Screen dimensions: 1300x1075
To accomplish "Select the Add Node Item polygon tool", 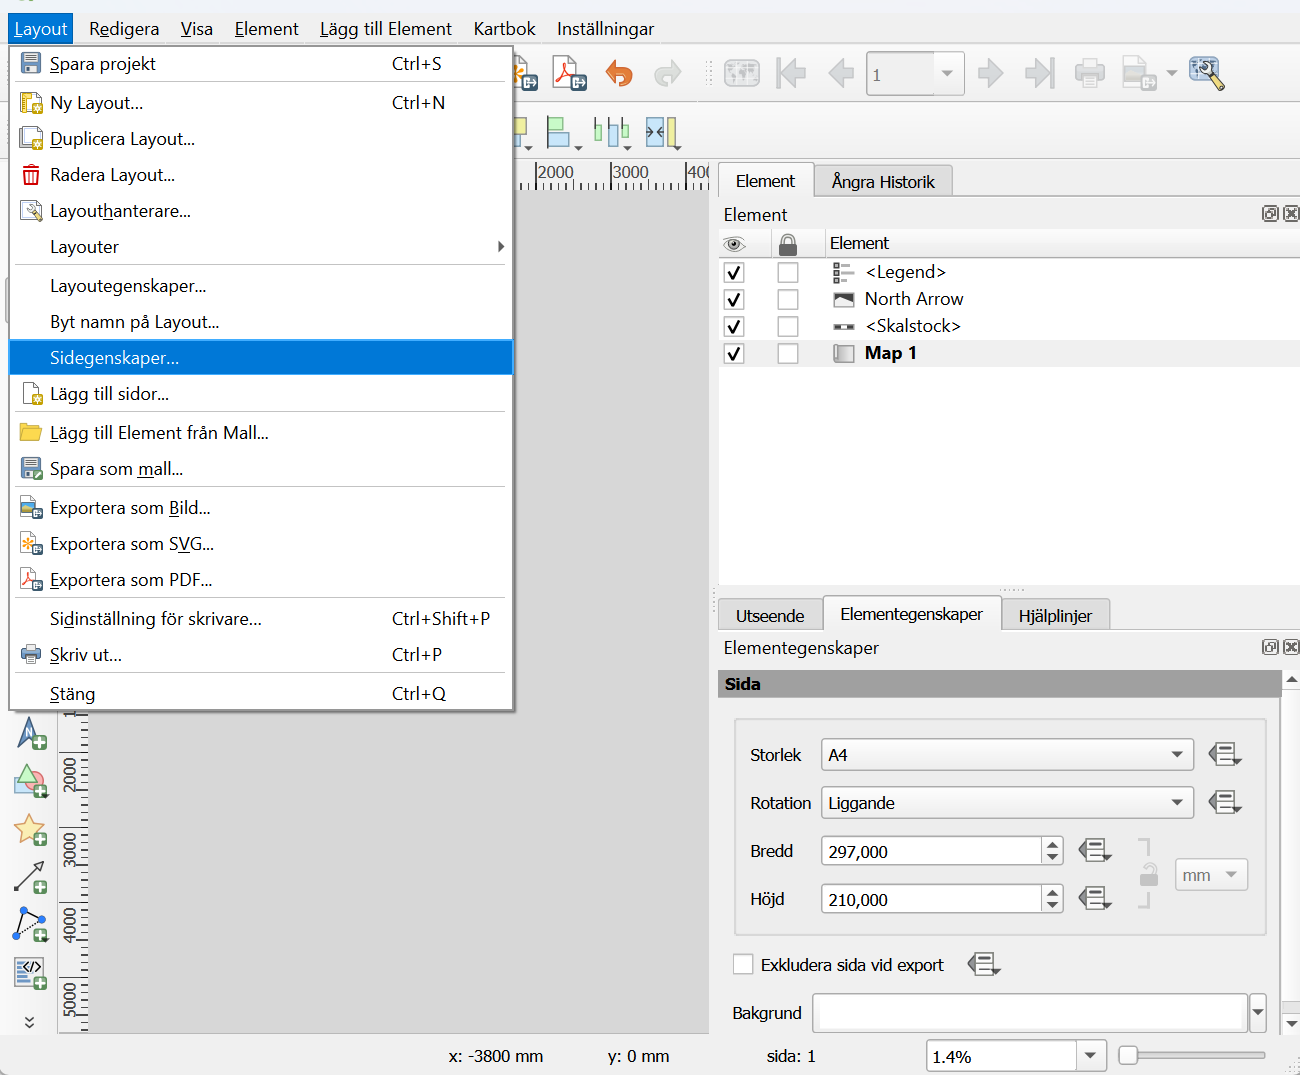I will coord(30,925).
